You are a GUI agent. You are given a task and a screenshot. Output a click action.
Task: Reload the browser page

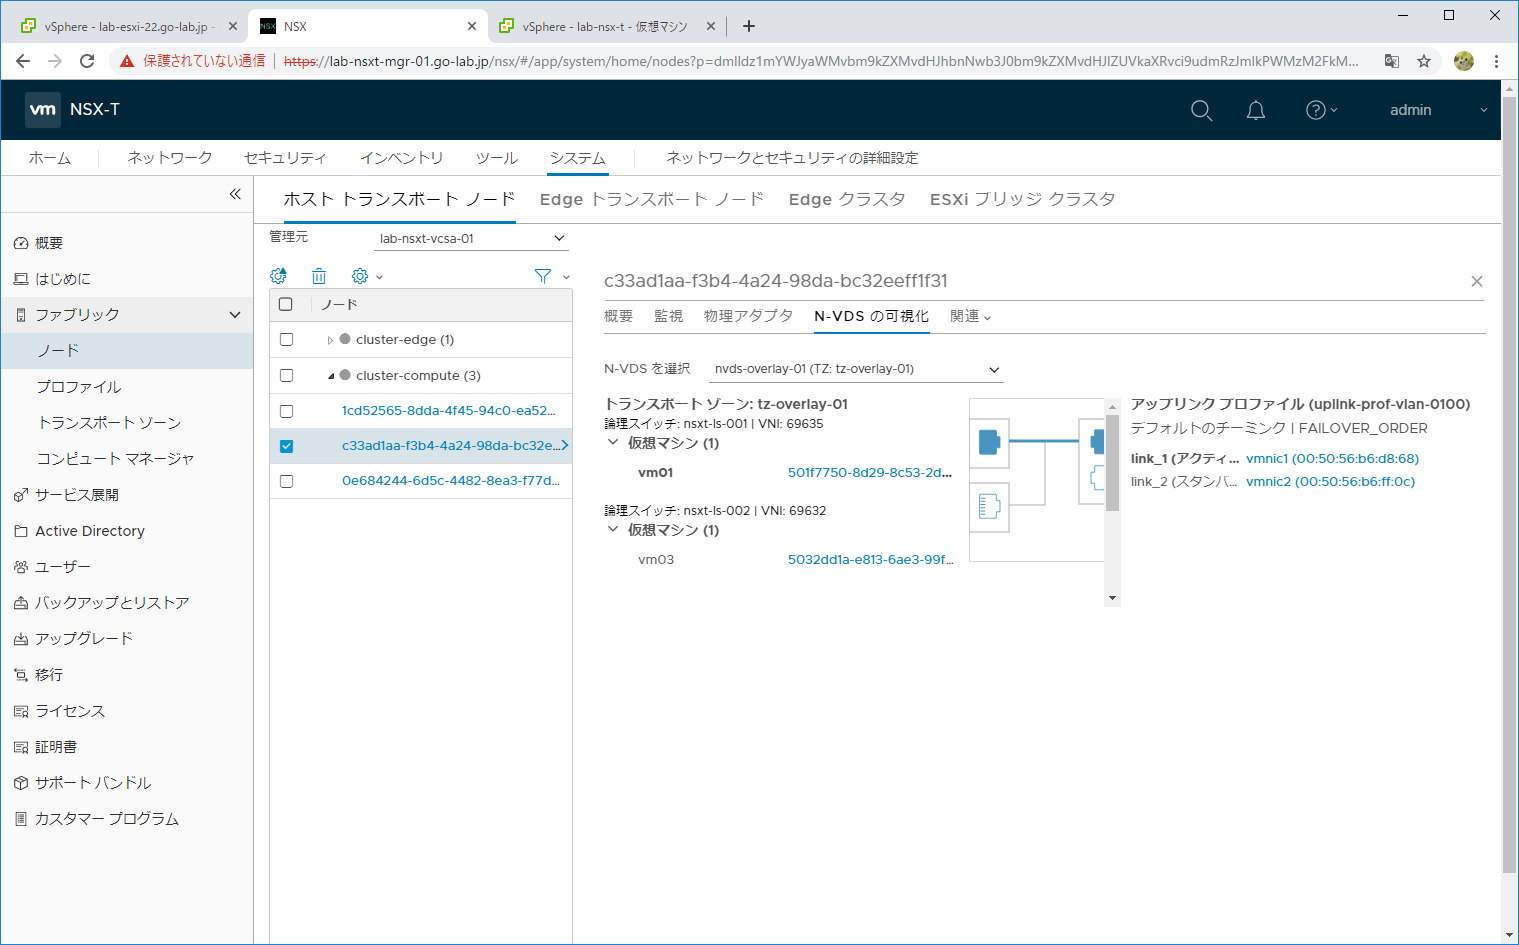(x=87, y=61)
